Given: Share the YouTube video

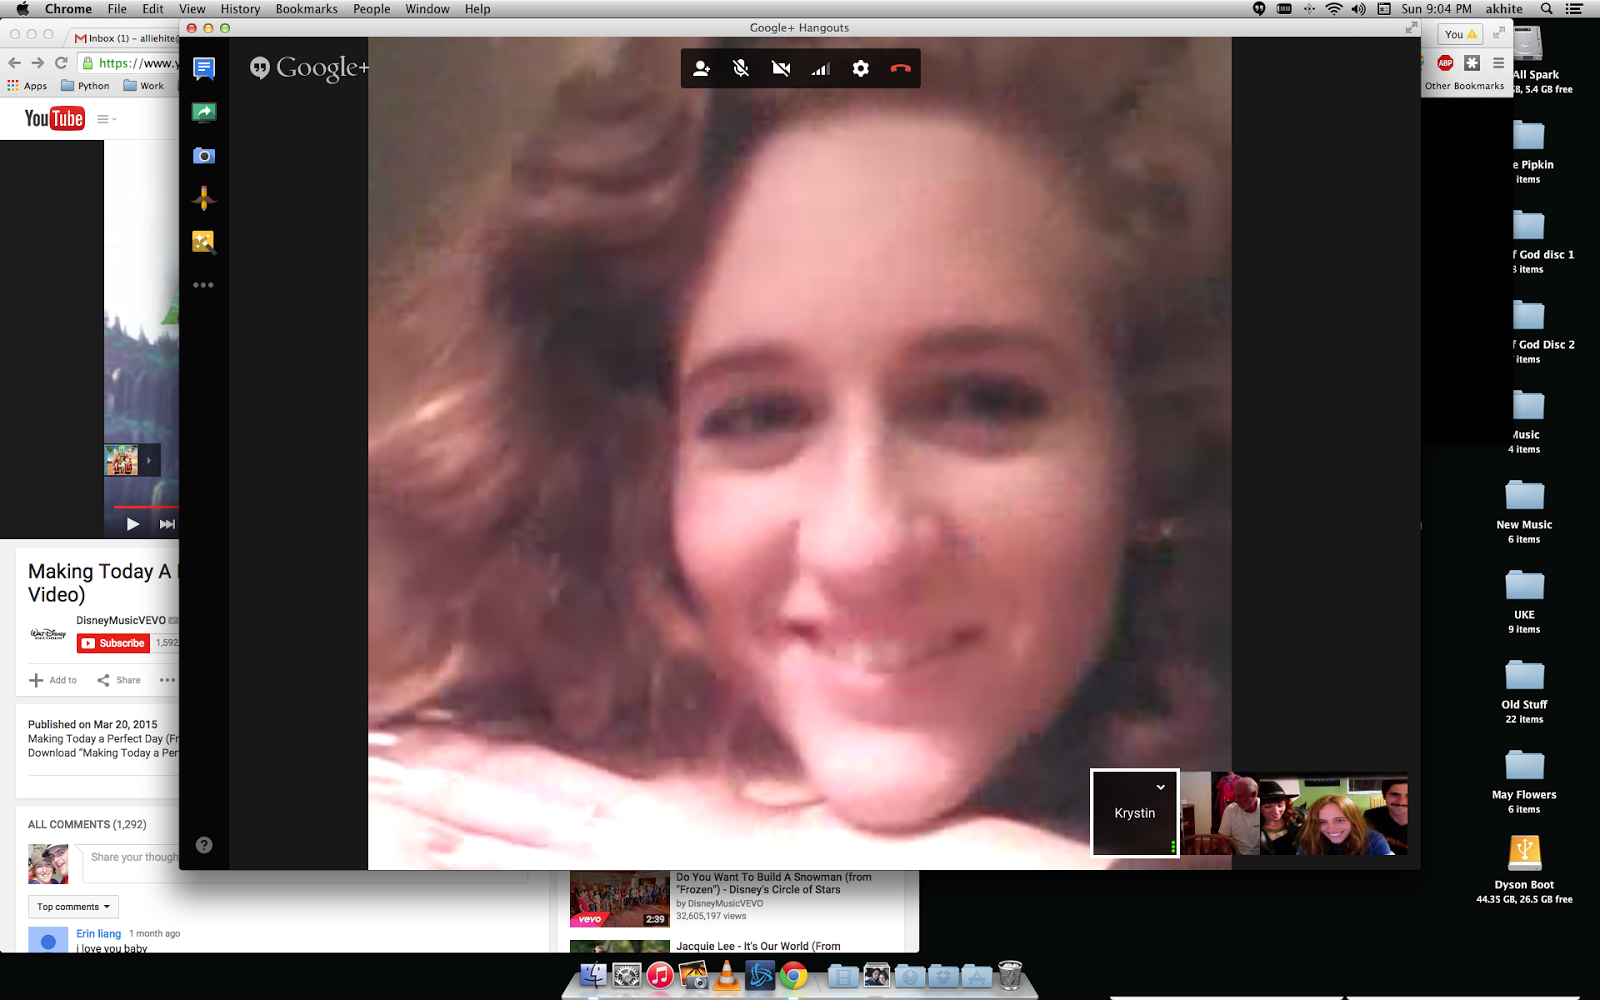Looking at the screenshot, I should click(119, 680).
